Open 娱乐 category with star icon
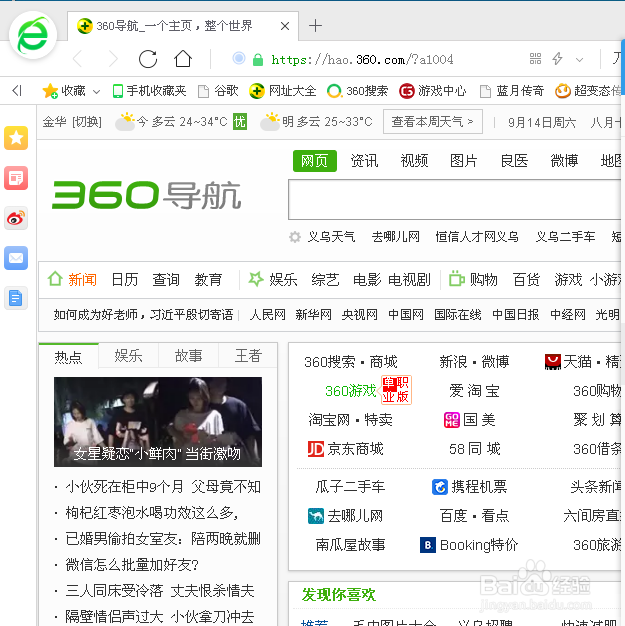 [273, 279]
